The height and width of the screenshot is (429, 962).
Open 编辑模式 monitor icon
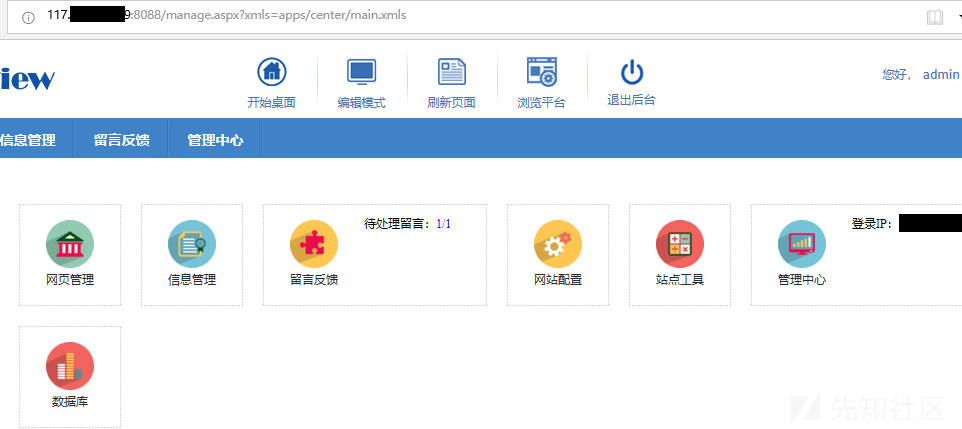coord(361,72)
